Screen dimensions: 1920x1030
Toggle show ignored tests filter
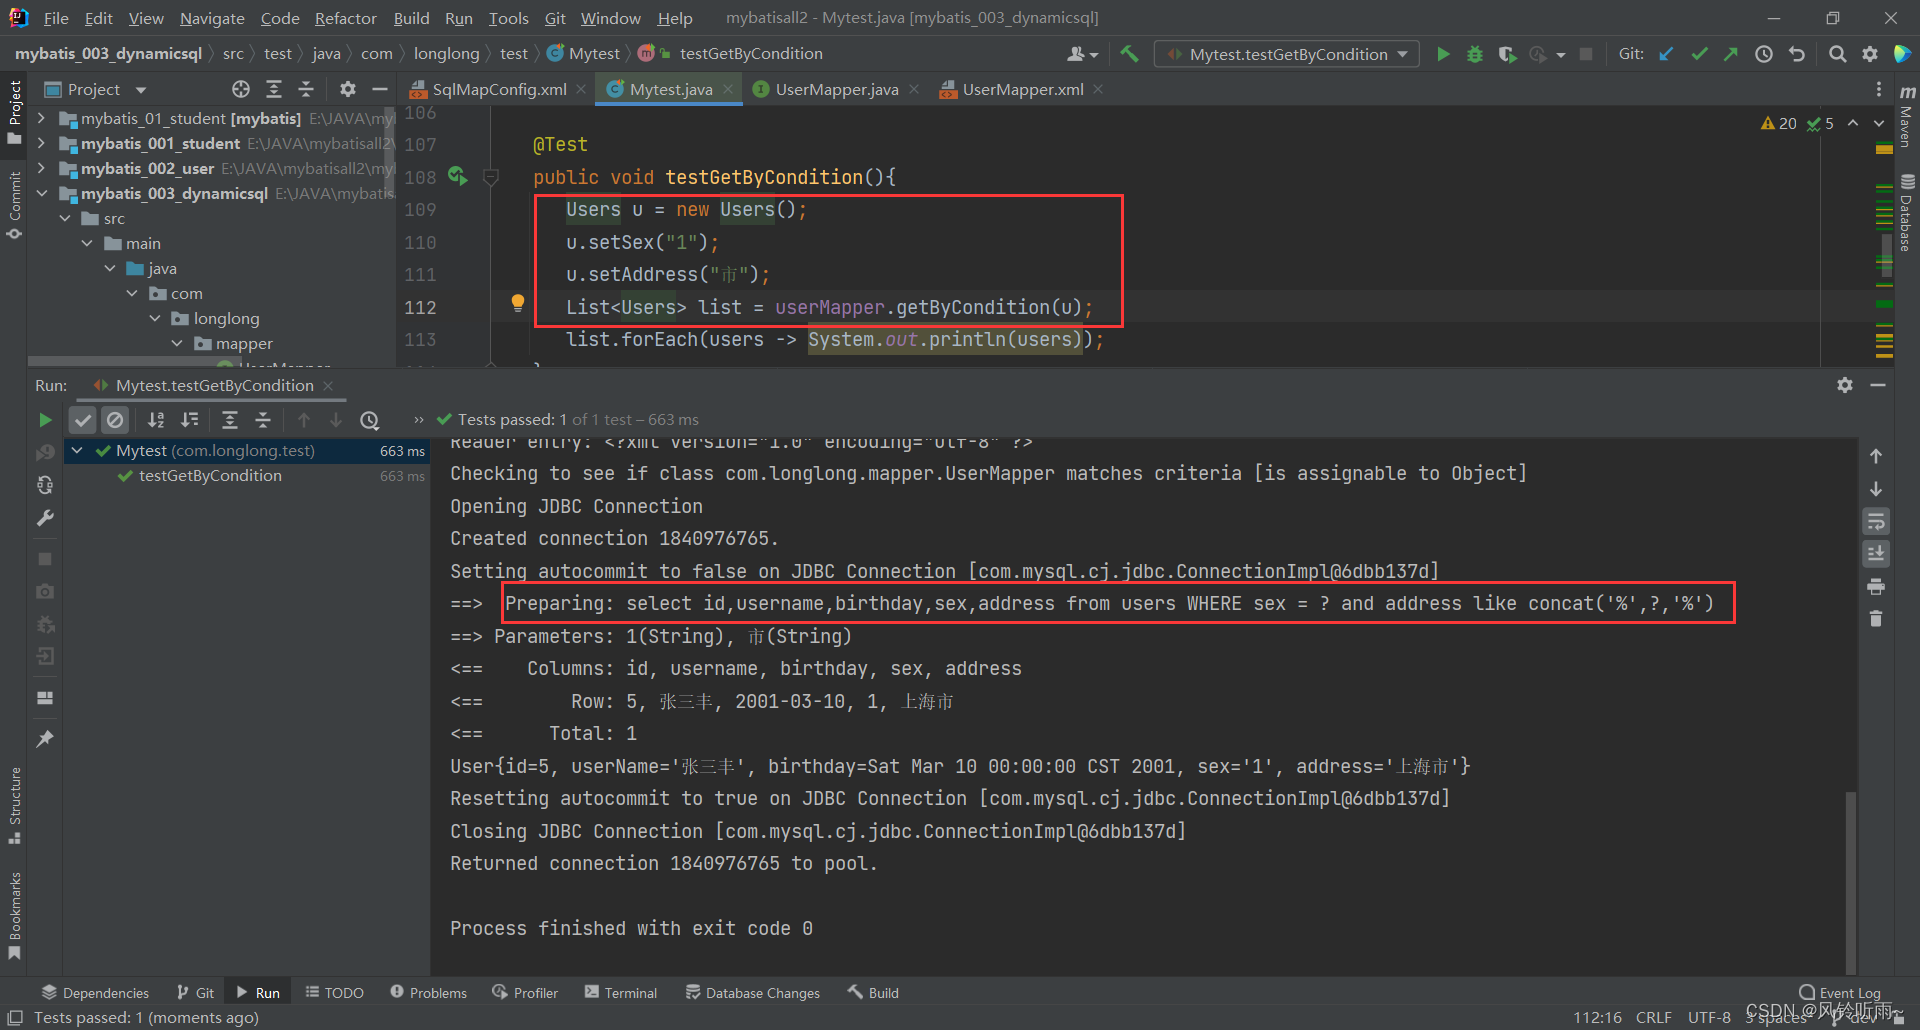[x=116, y=420]
